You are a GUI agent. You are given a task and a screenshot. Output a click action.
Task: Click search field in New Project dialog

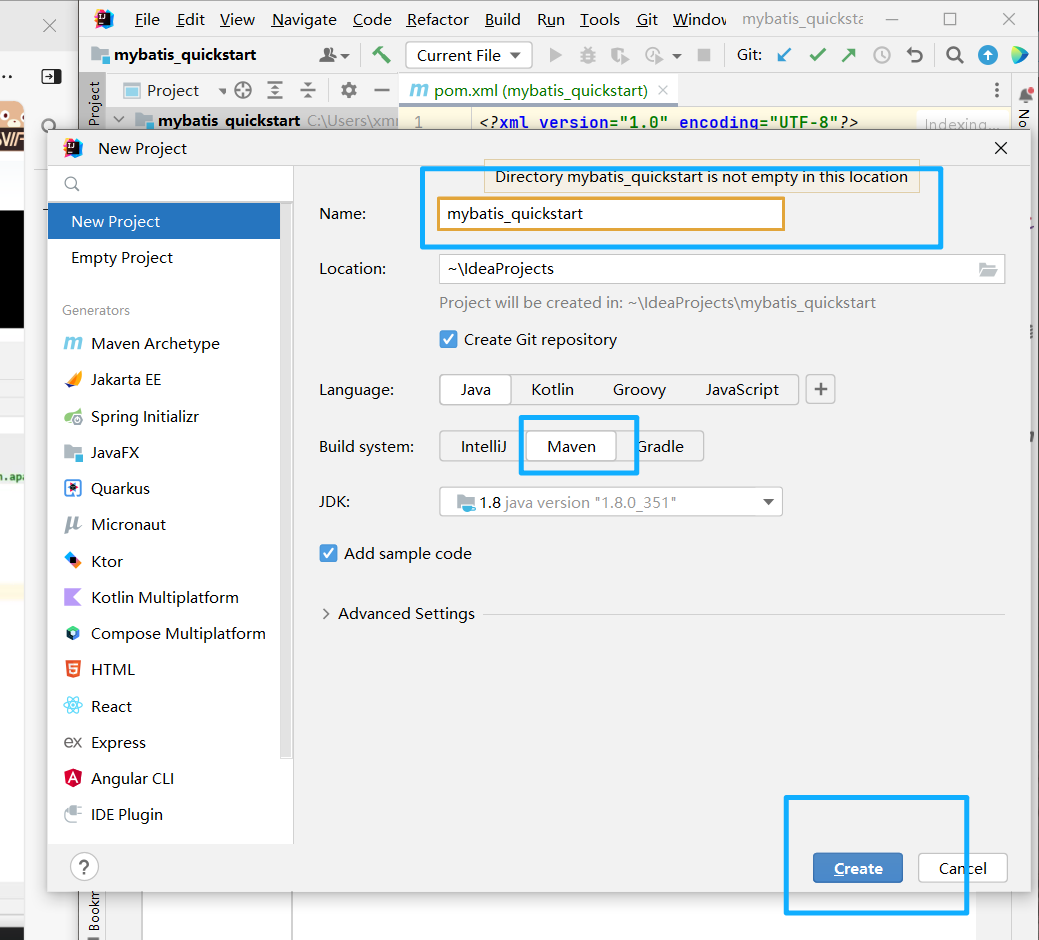click(x=170, y=183)
